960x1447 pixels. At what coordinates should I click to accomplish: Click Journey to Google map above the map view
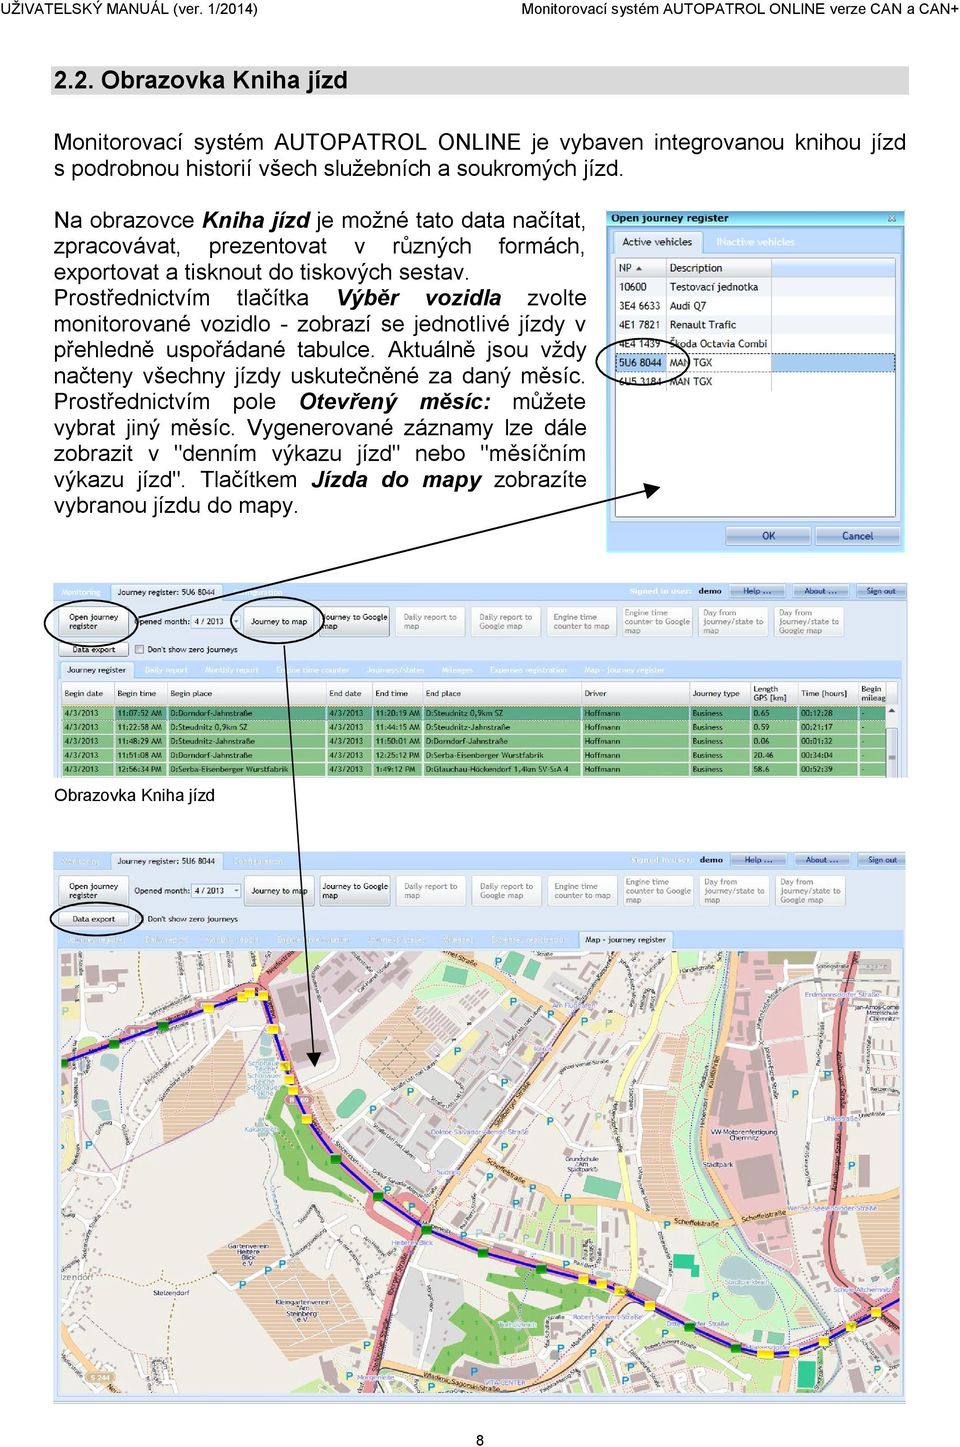tap(355, 890)
